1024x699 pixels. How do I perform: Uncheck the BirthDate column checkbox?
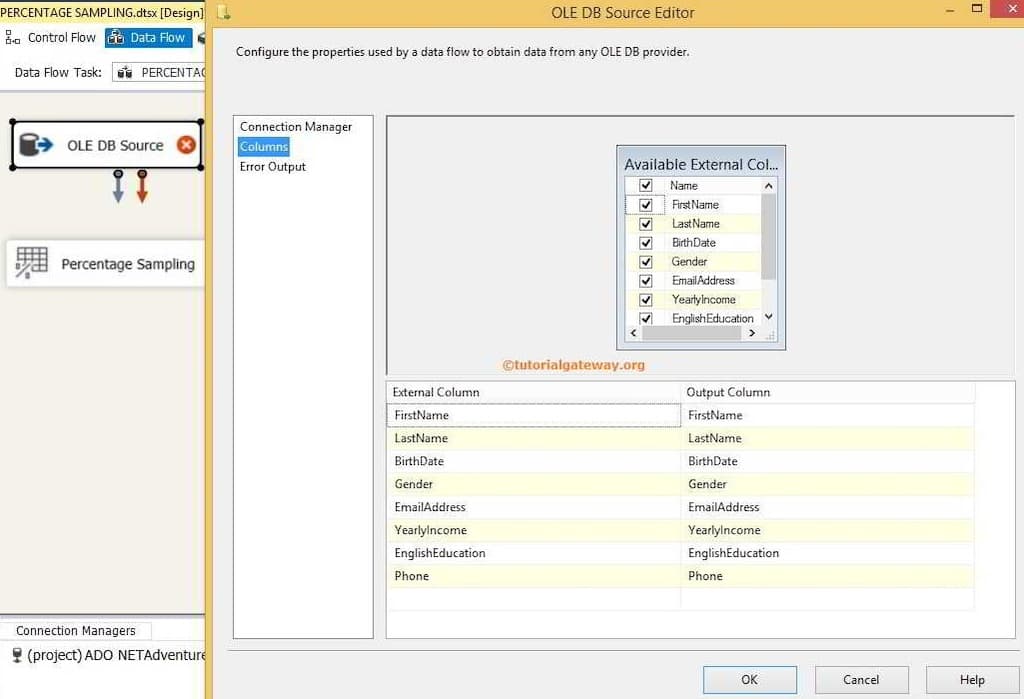[x=646, y=243]
